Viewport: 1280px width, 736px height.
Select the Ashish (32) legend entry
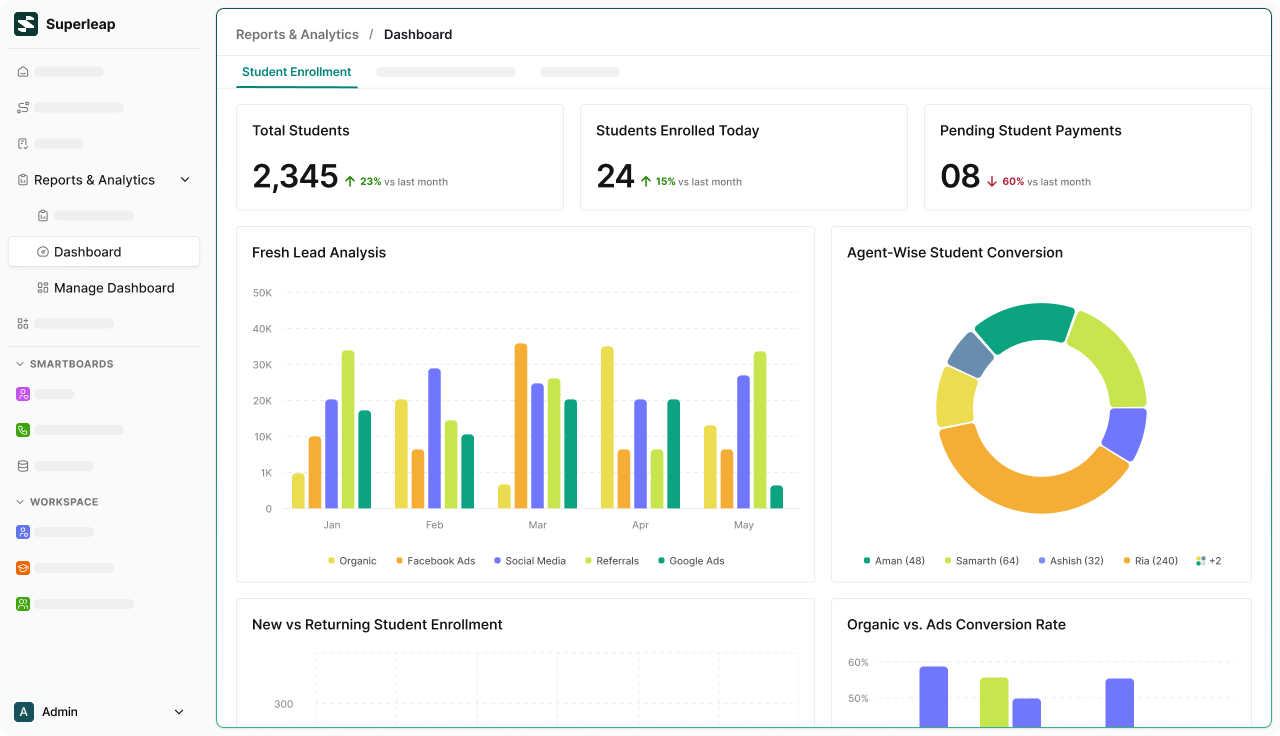pos(1071,561)
